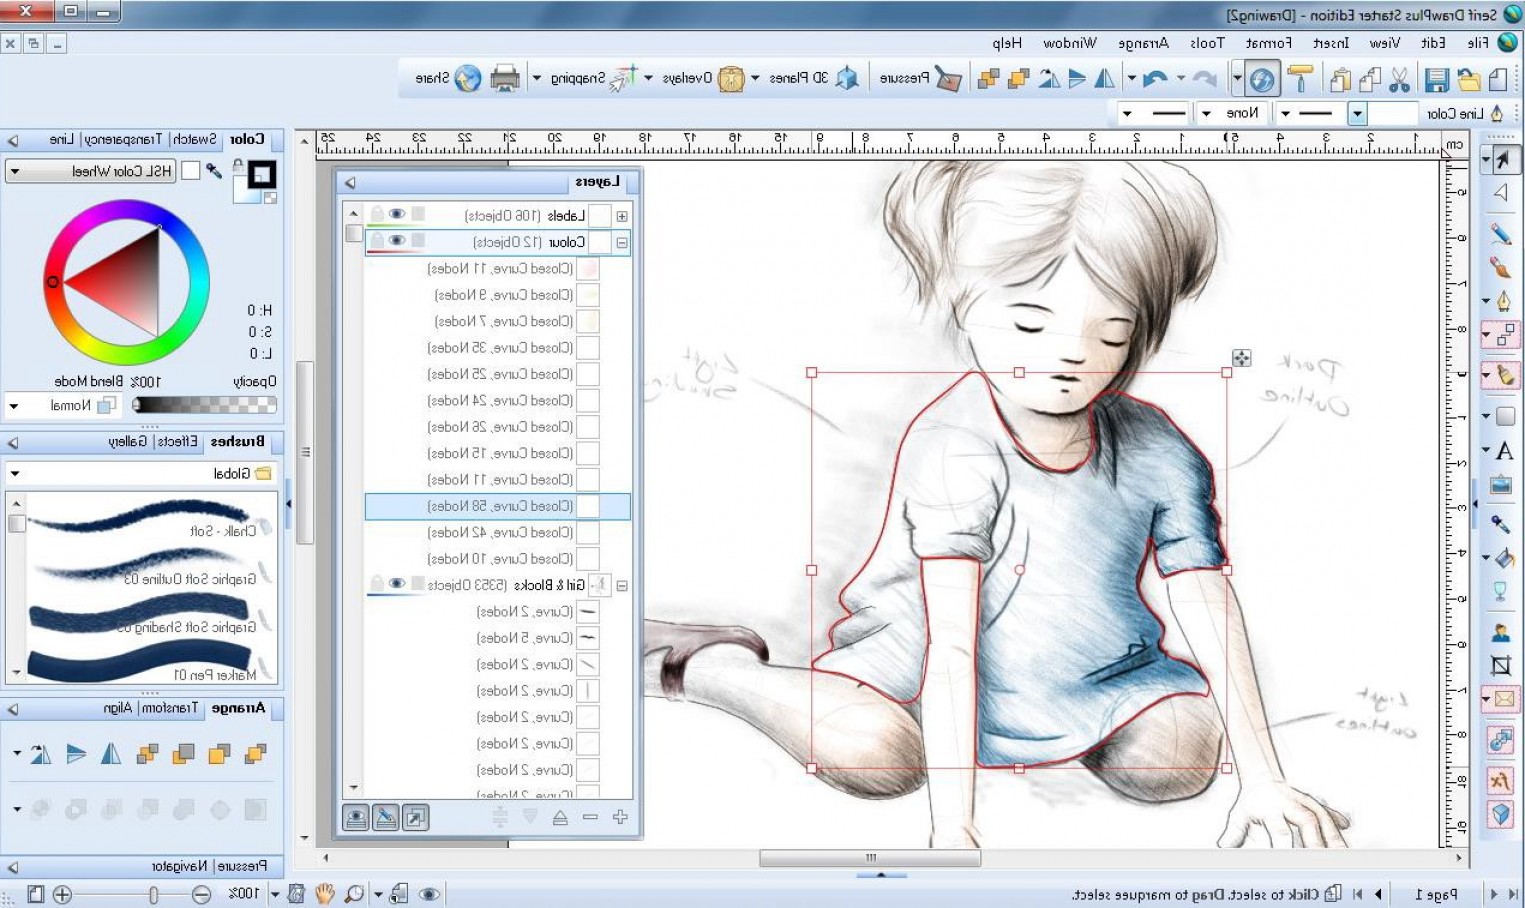Select the Pen tool
Image resolution: width=1525 pixels, height=908 pixels.
pos(1503,301)
